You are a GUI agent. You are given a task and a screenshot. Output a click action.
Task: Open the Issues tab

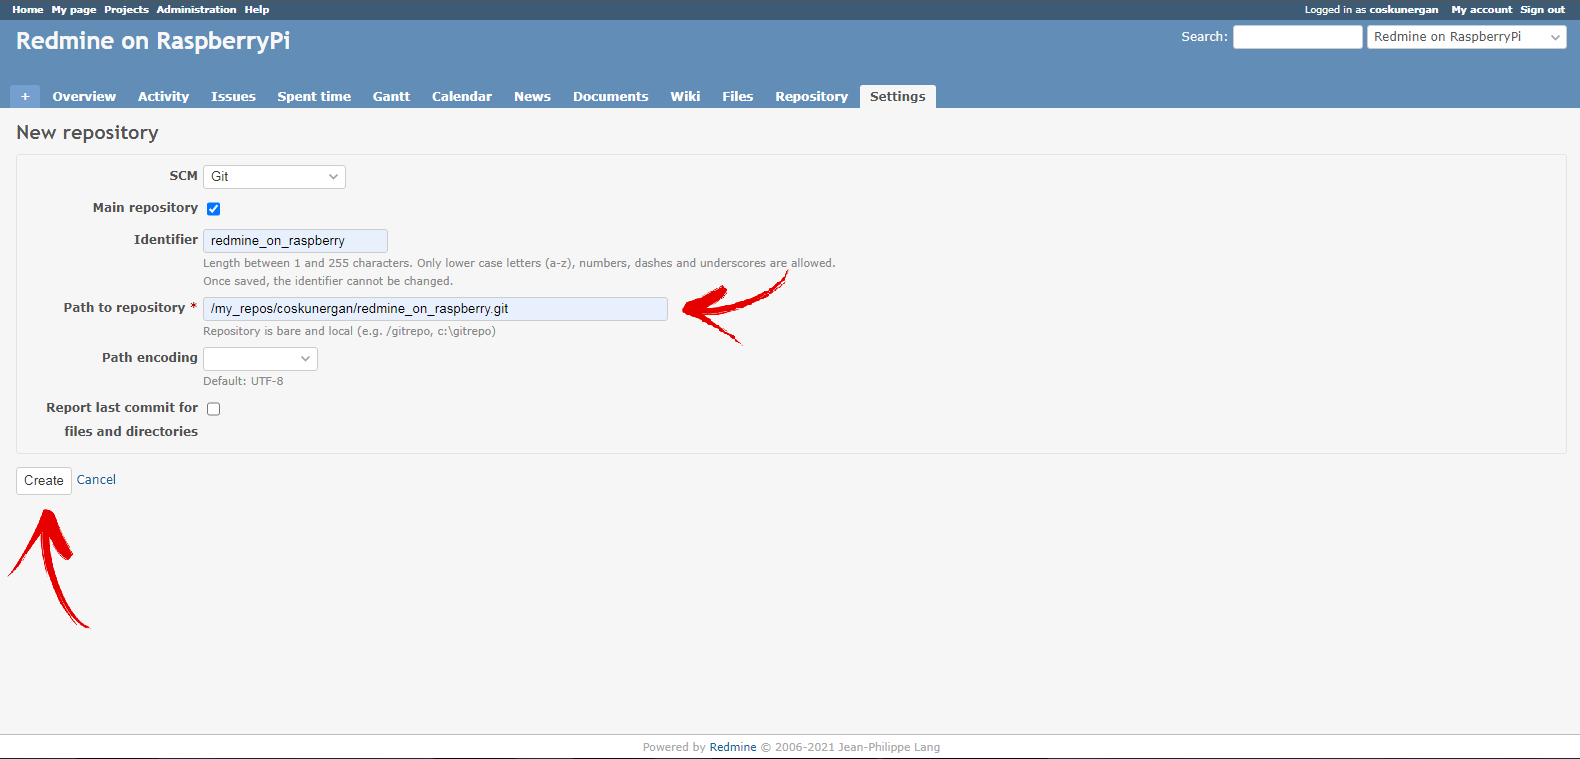tap(233, 96)
